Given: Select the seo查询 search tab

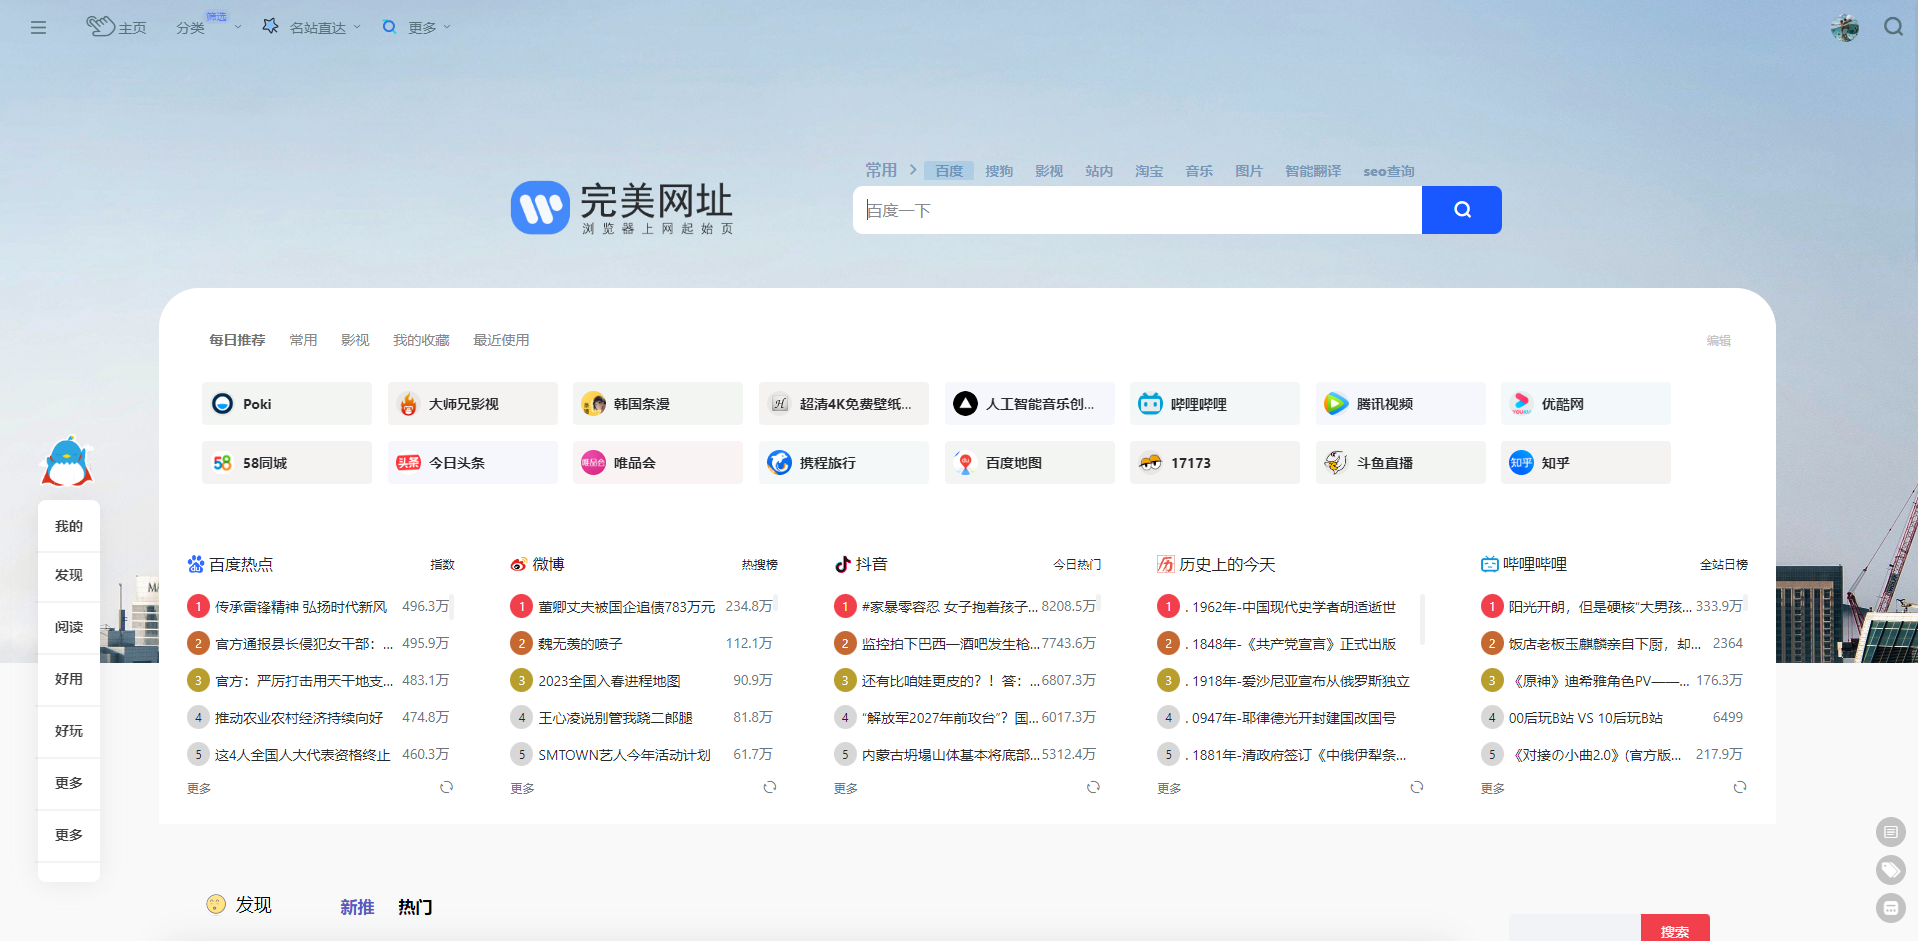Looking at the screenshot, I should click(x=1389, y=171).
